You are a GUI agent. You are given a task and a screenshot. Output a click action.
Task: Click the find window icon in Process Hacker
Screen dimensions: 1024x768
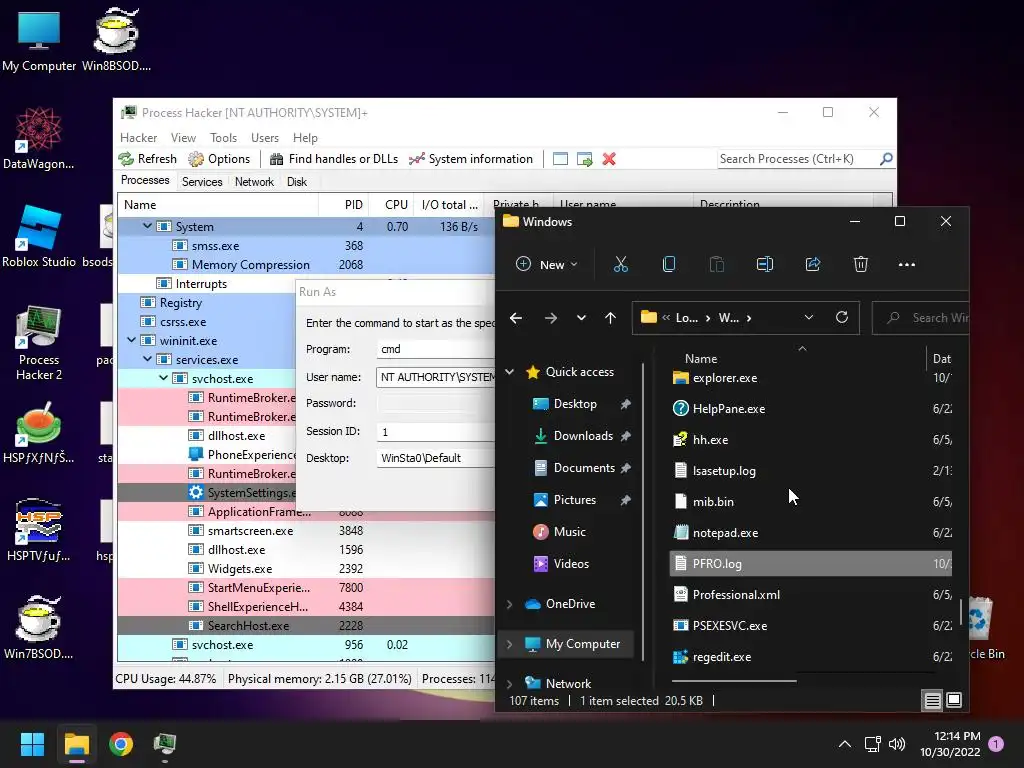(560, 159)
